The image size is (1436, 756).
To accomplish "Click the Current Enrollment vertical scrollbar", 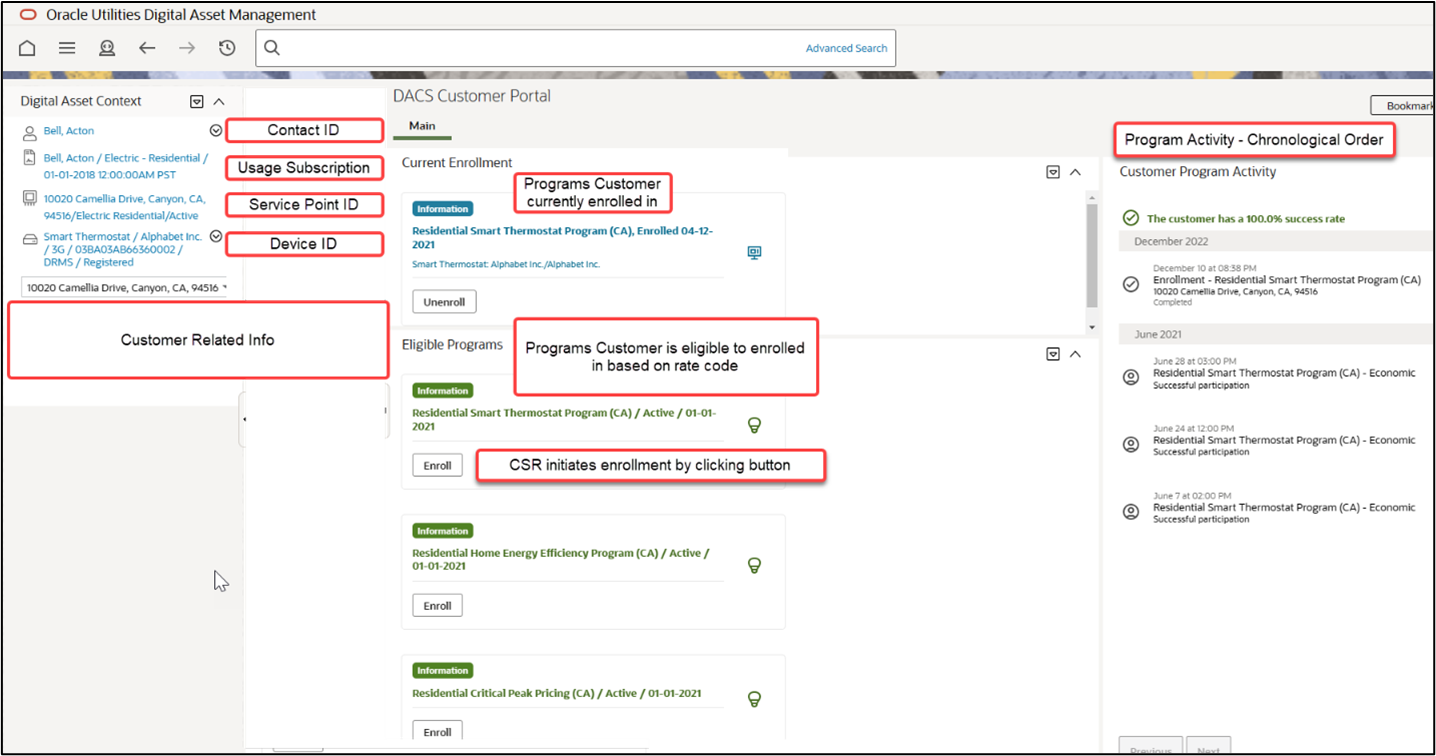I will 1092,250.
